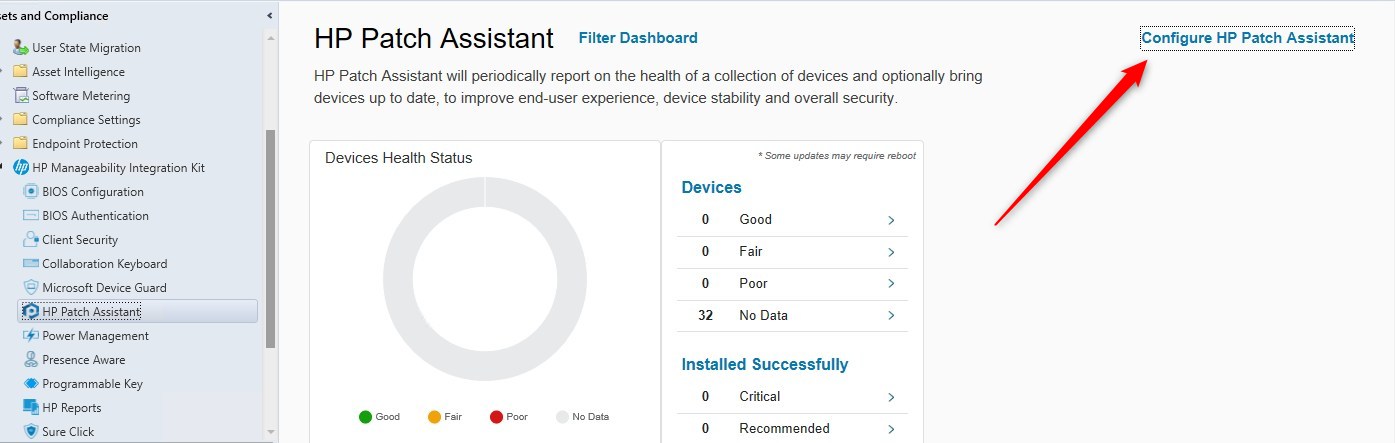Open the Presence Aware icon
1395x443 pixels.
(30, 360)
